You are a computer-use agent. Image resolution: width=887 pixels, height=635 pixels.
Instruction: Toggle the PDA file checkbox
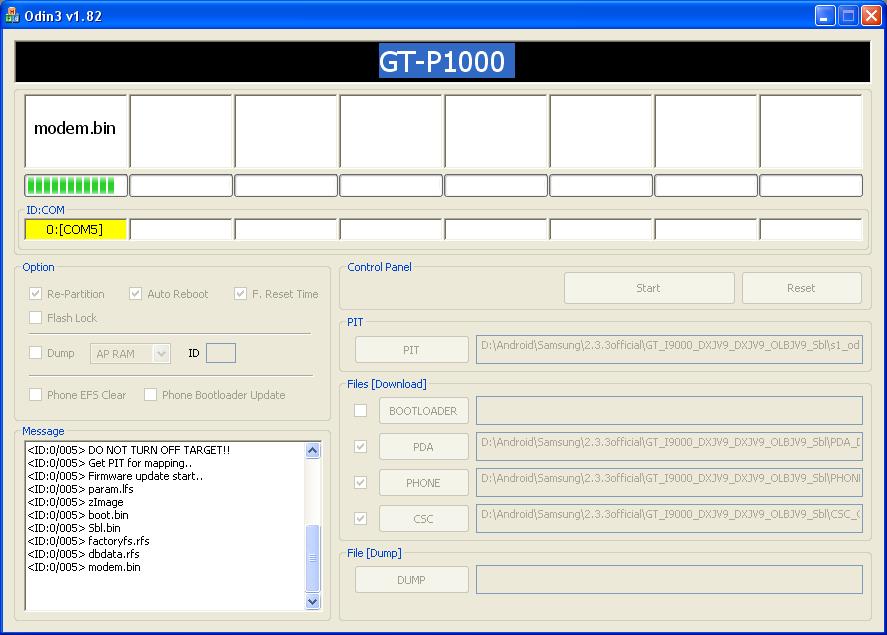point(360,447)
